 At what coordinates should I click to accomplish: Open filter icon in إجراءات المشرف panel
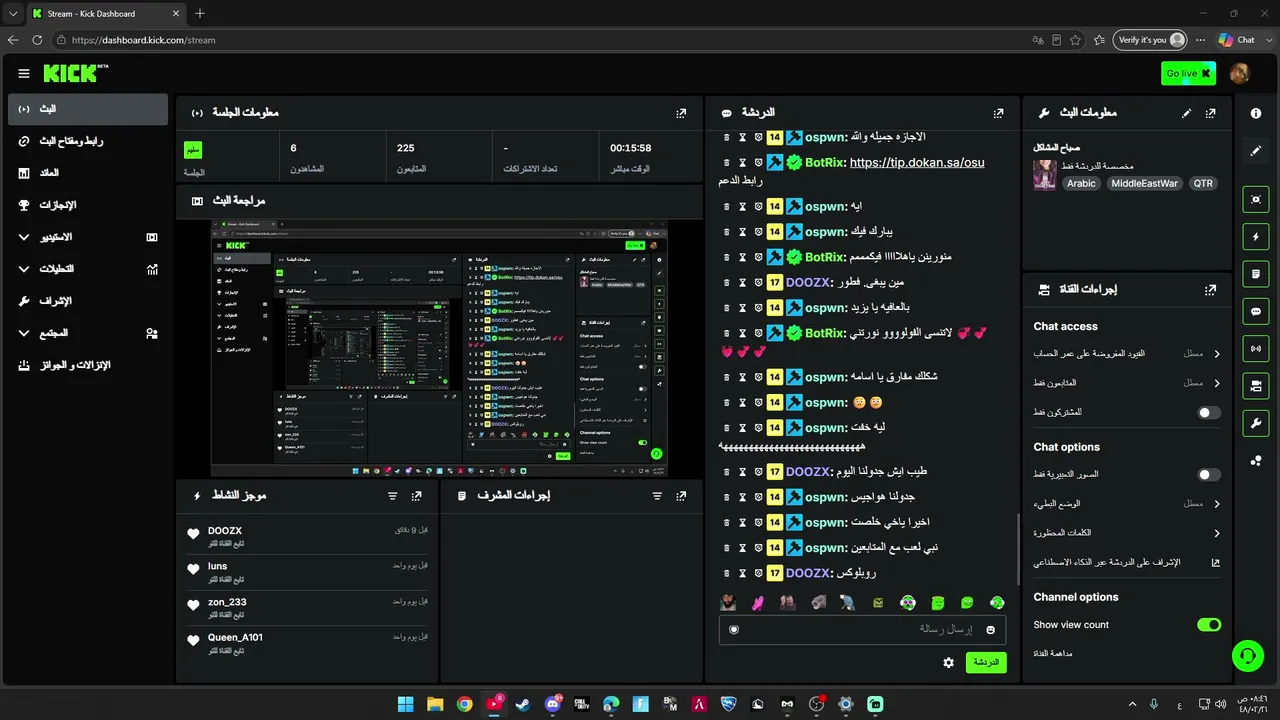(657, 496)
